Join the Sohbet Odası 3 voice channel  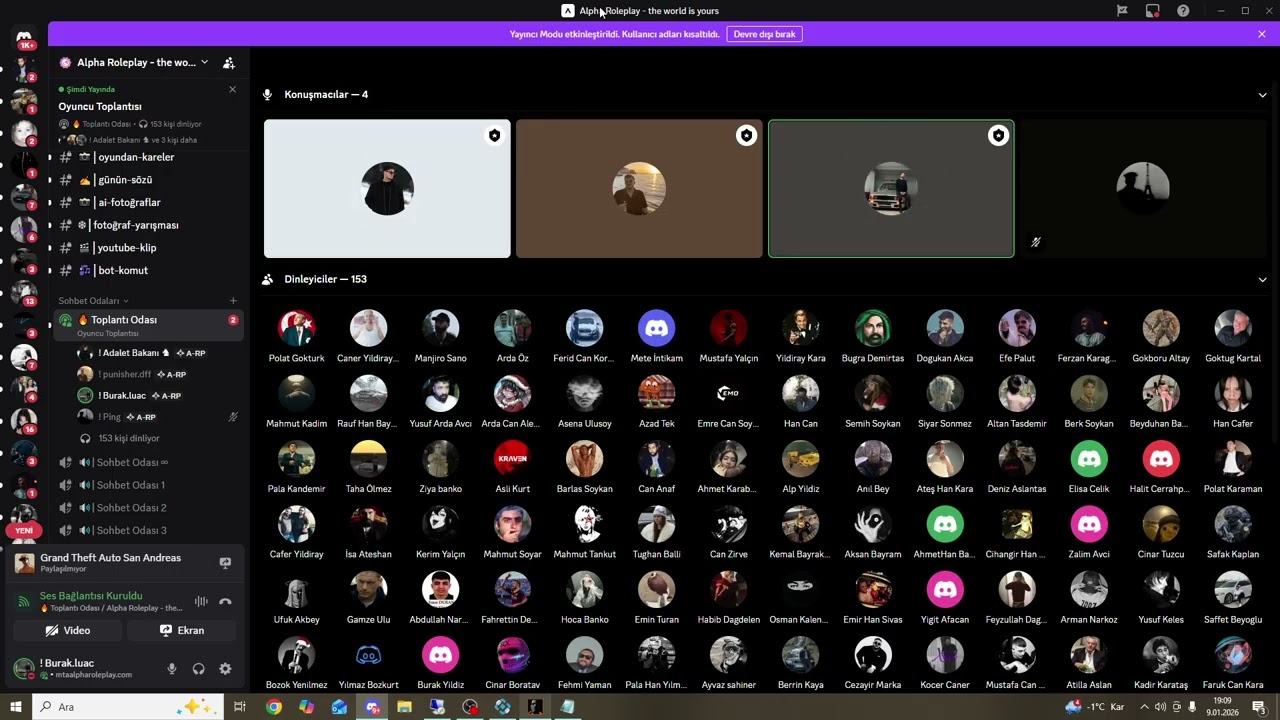[x=147, y=530]
